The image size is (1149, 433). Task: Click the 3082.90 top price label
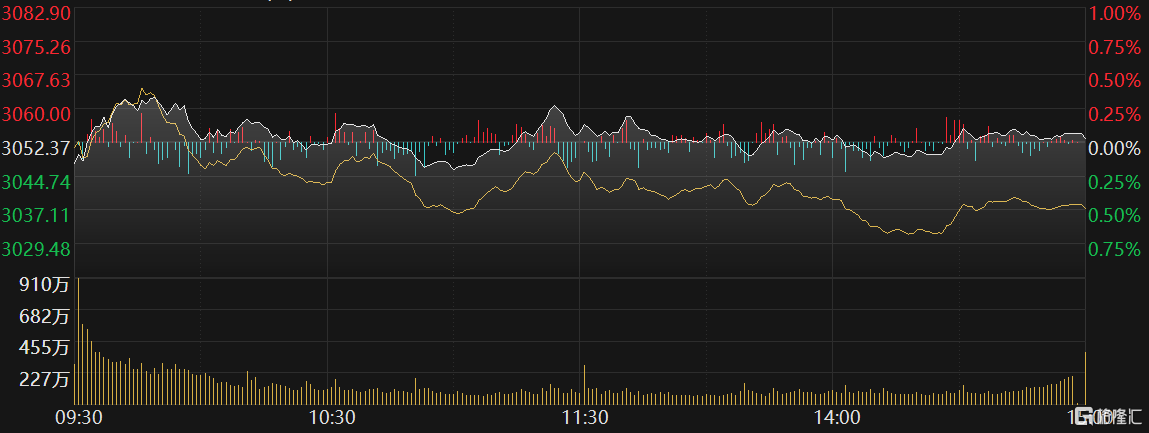pos(36,13)
